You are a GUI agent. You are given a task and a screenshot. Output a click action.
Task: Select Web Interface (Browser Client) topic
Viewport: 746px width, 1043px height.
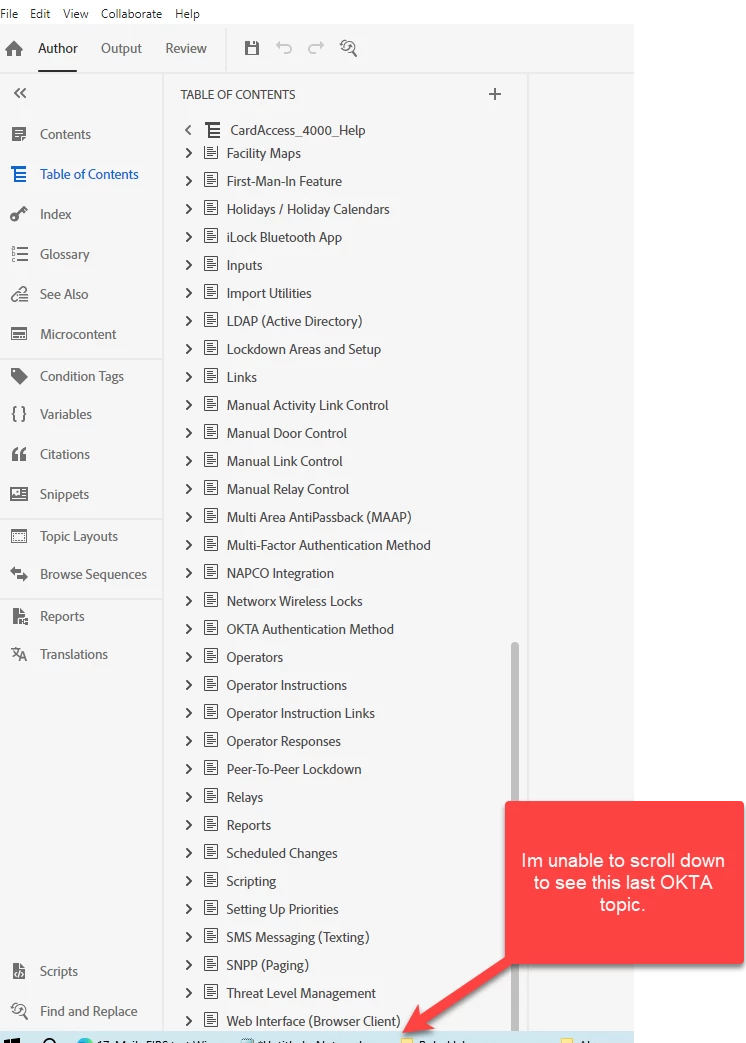click(313, 1021)
